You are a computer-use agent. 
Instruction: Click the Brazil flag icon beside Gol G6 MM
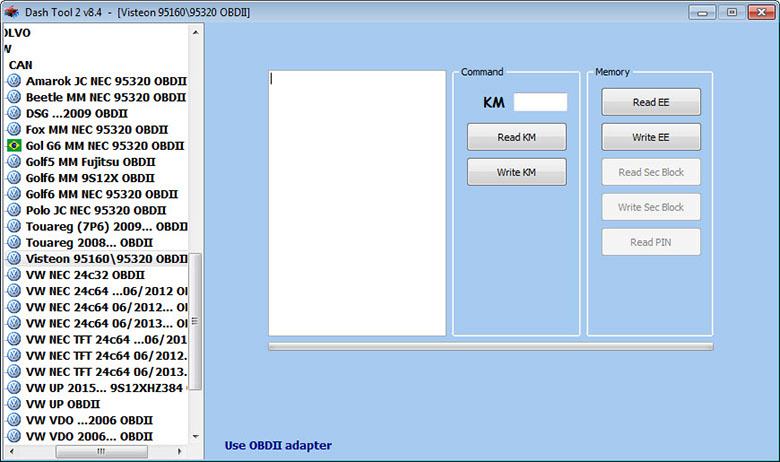(x=14, y=145)
